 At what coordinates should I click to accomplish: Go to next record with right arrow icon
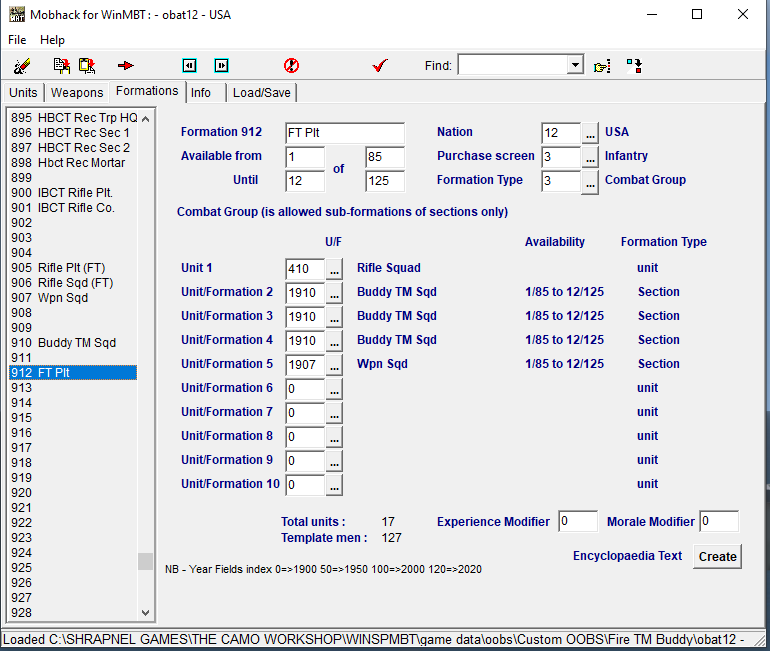(221, 66)
